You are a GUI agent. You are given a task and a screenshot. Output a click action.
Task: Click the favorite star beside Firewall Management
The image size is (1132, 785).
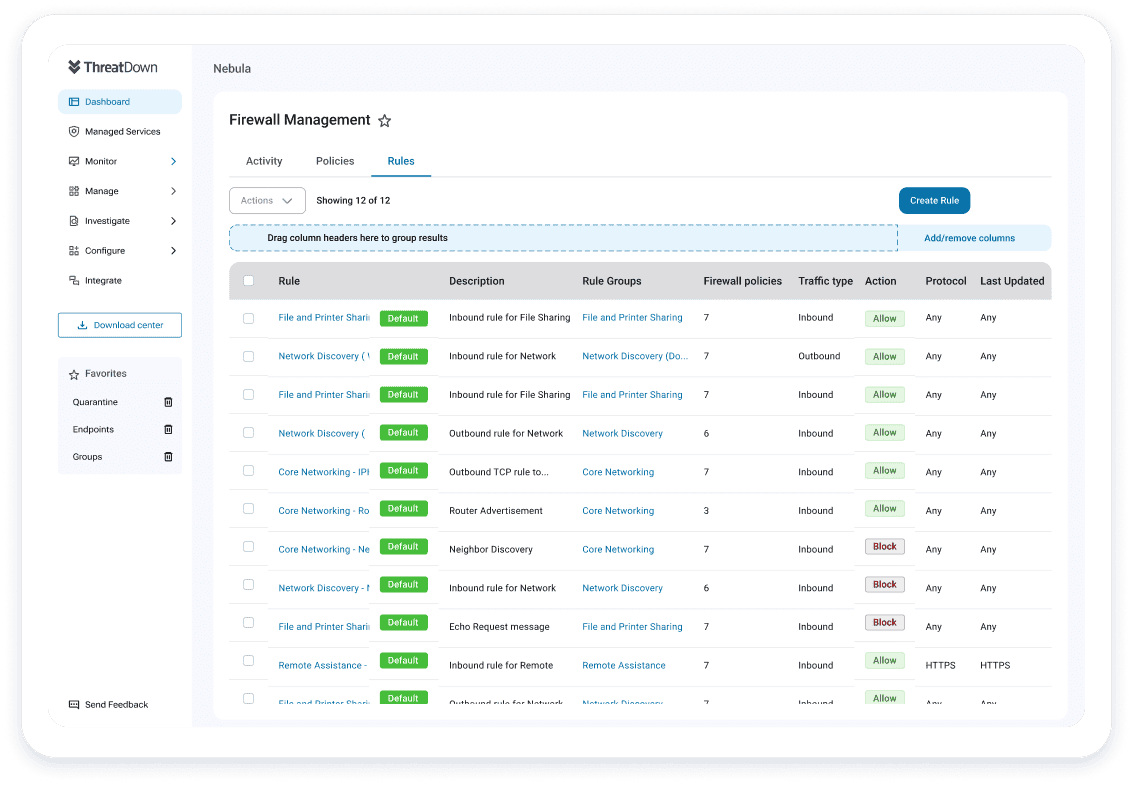coord(384,121)
